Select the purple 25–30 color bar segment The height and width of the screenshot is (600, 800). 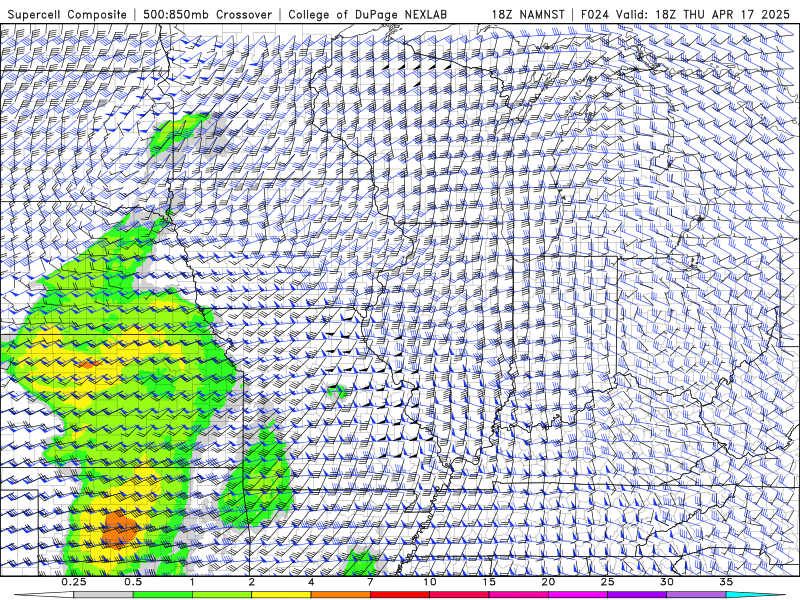point(637,595)
